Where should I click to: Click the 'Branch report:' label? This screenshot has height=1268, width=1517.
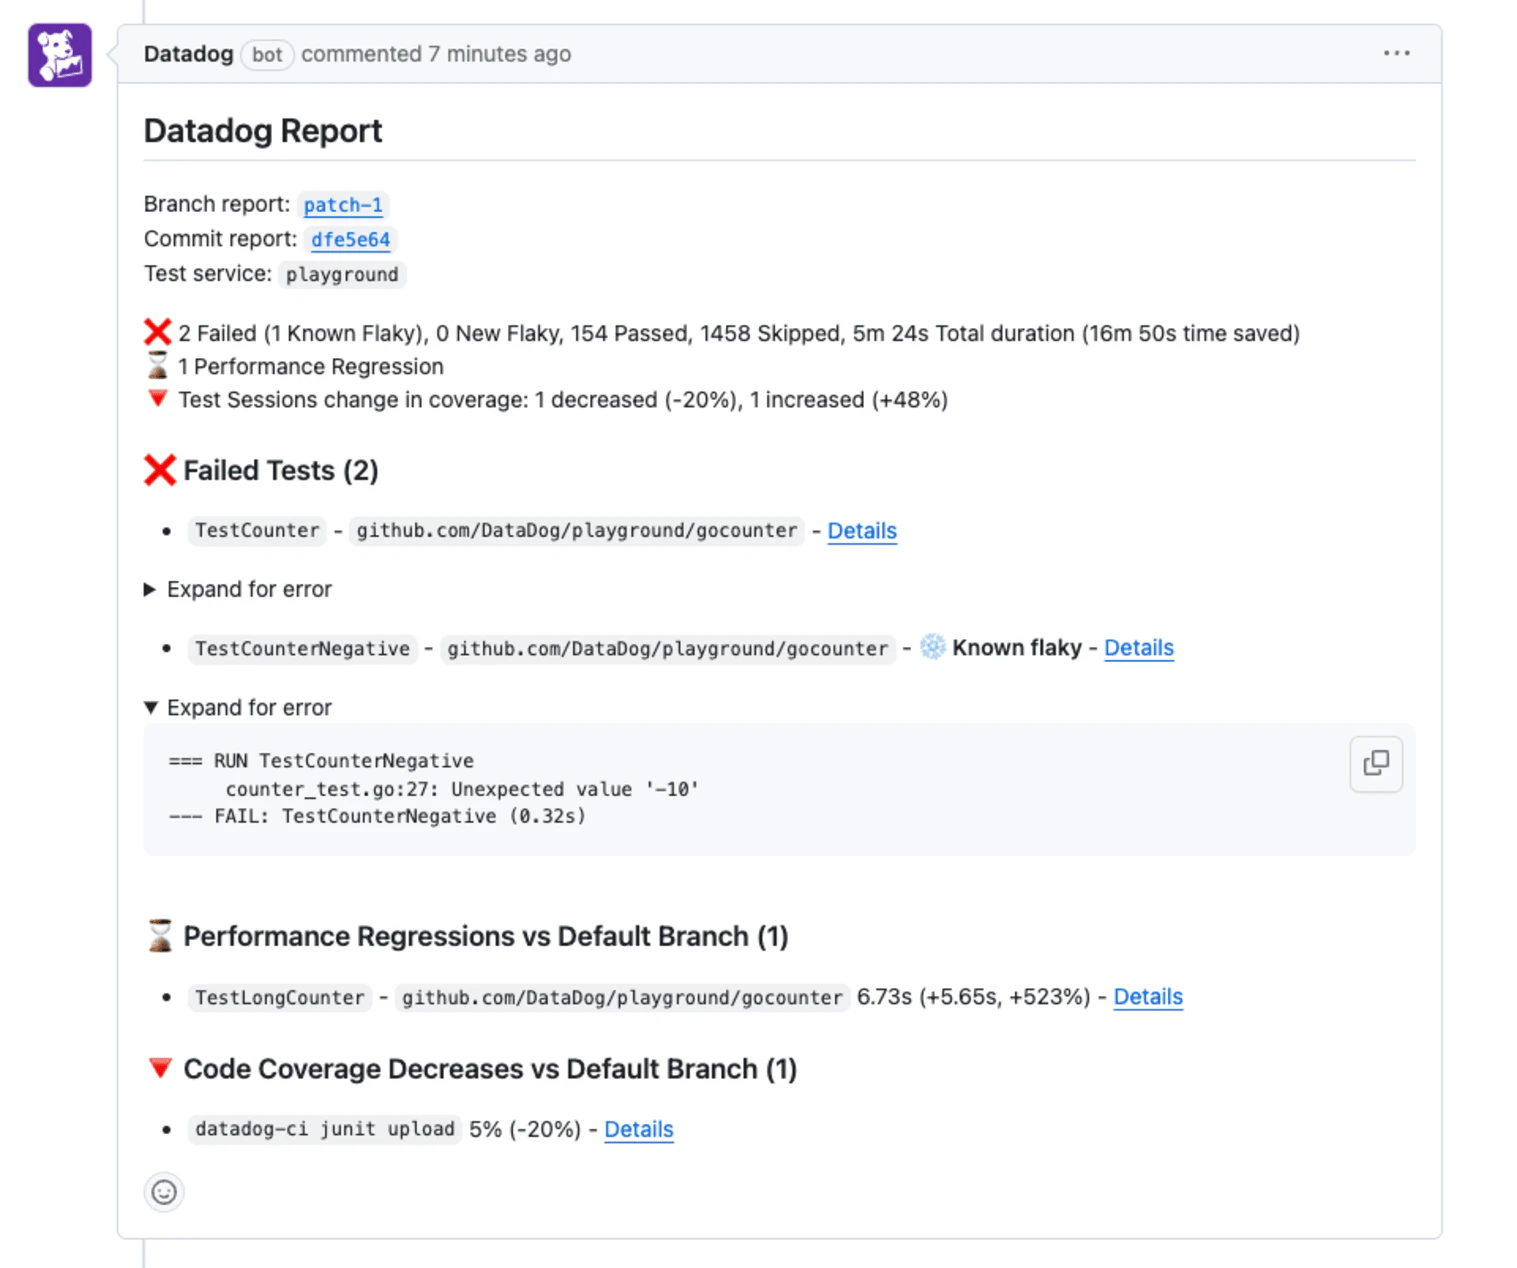click(x=217, y=204)
